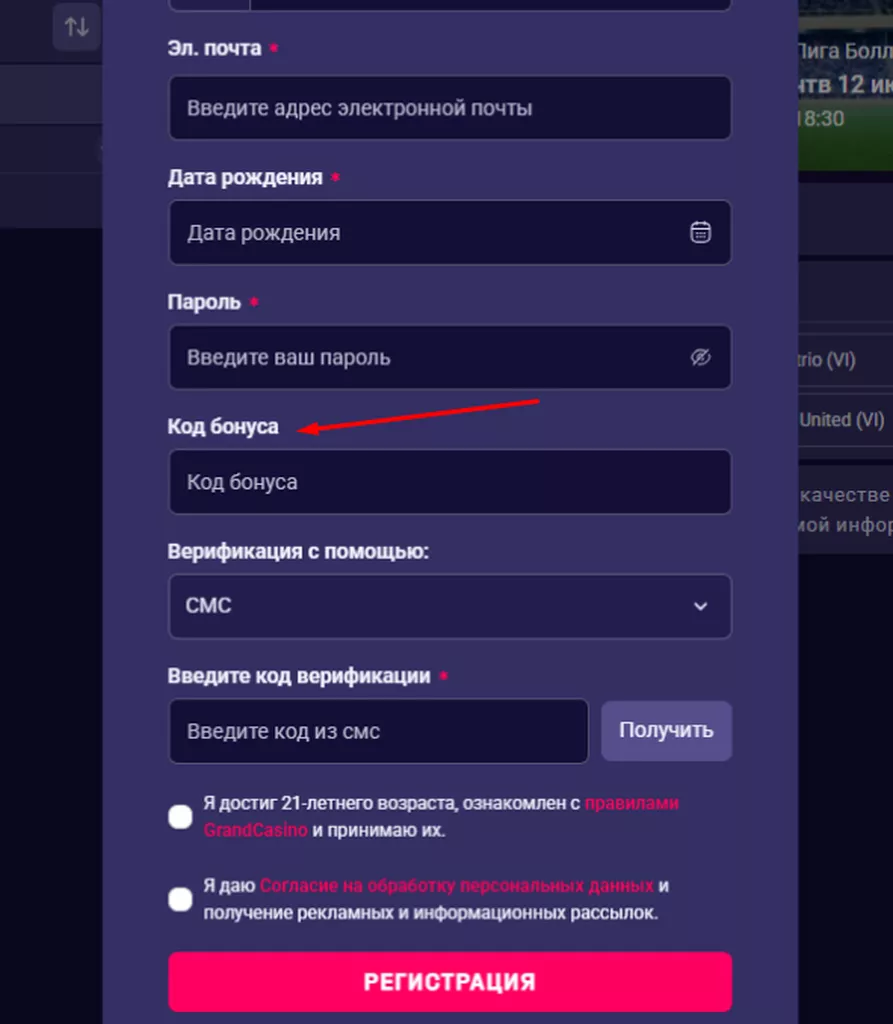Click the Код бонуса input field
893x1024 pixels.
449,482
